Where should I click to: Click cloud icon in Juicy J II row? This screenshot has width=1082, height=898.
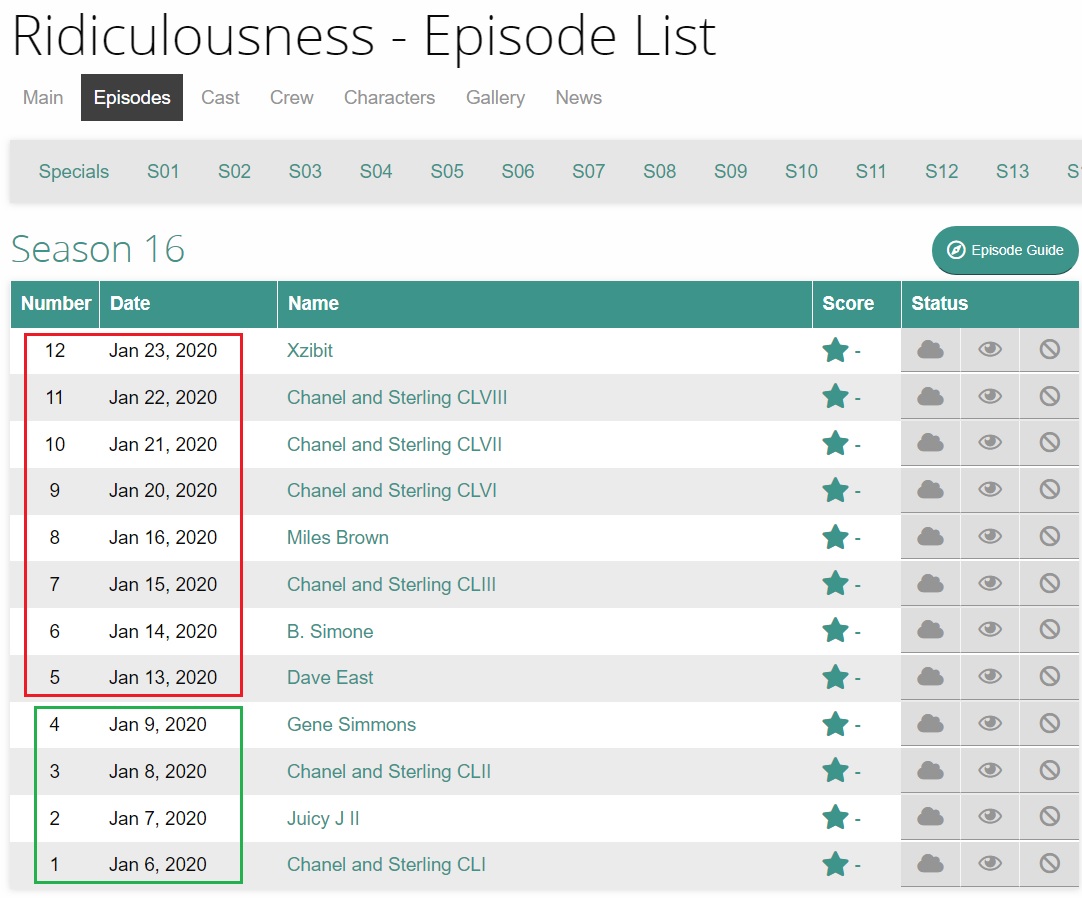929,817
